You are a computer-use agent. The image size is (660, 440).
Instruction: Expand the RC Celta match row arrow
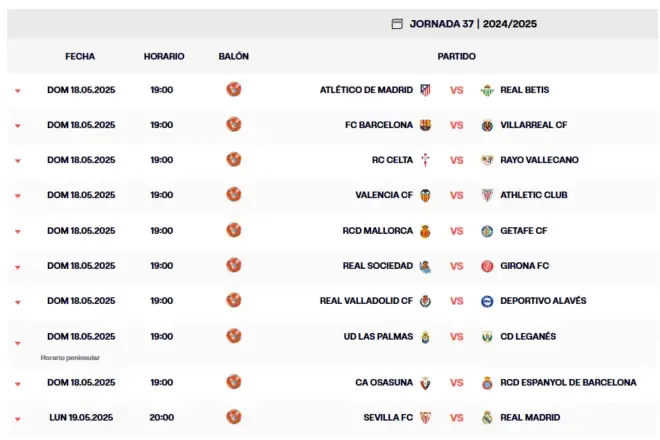click(18, 160)
